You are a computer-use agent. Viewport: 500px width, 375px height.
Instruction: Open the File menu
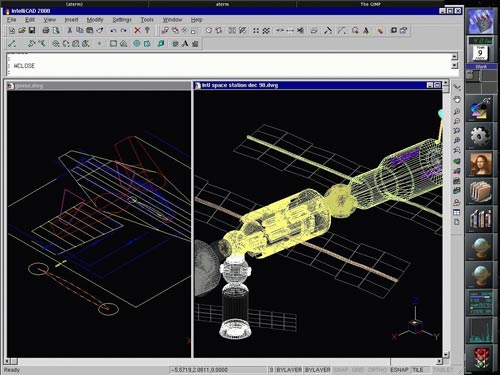12,20
